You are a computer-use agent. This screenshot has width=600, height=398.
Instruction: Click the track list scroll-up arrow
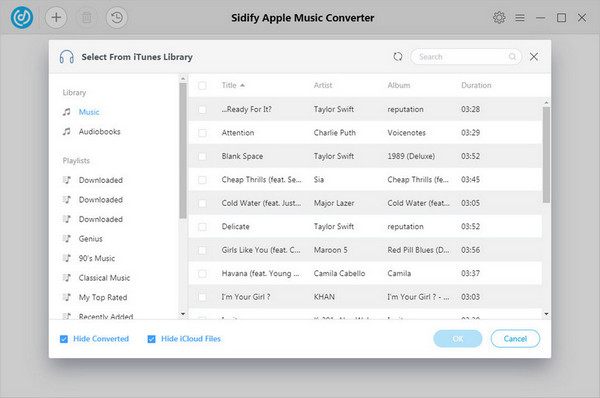tap(546, 103)
